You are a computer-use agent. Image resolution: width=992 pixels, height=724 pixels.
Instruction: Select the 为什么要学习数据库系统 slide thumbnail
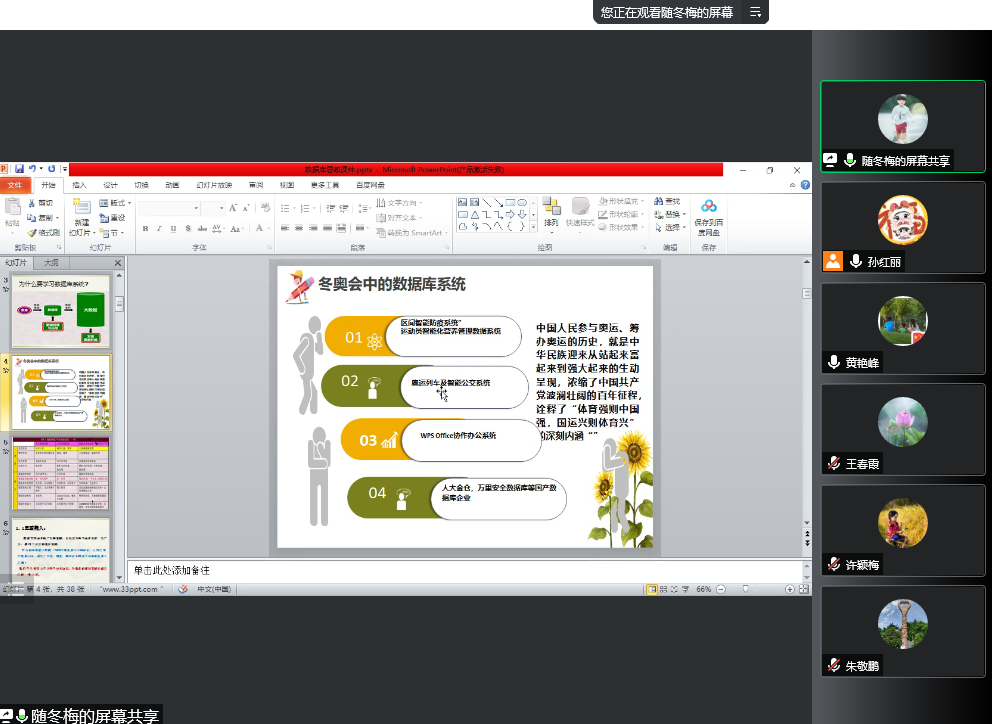(x=61, y=312)
